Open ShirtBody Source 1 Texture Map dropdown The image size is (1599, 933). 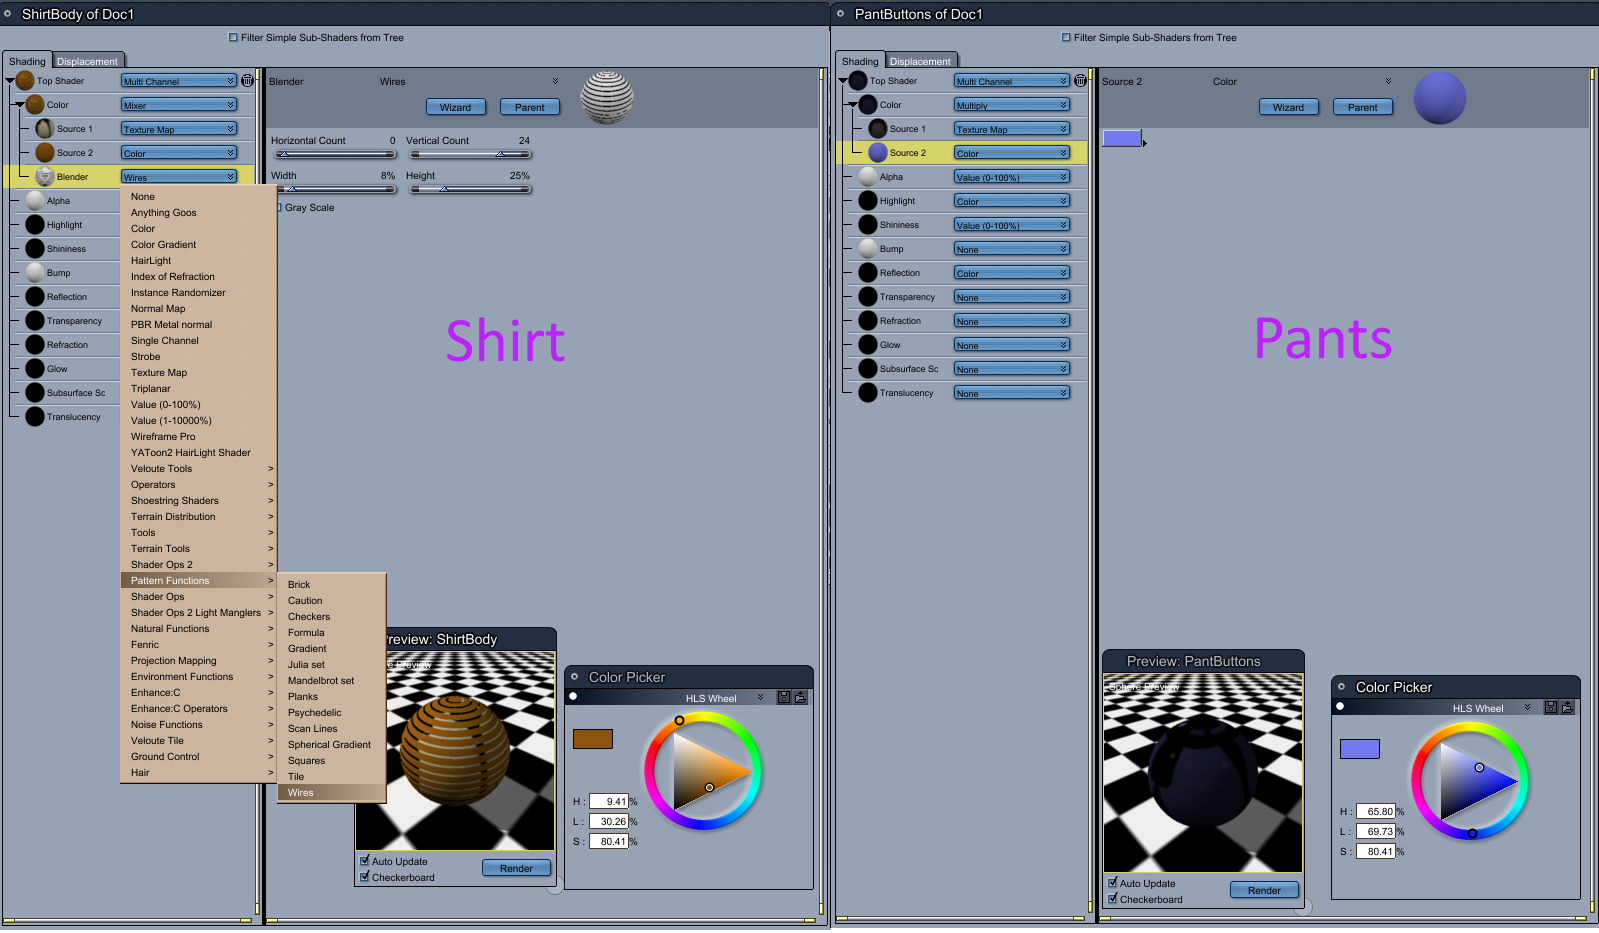(x=179, y=129)
